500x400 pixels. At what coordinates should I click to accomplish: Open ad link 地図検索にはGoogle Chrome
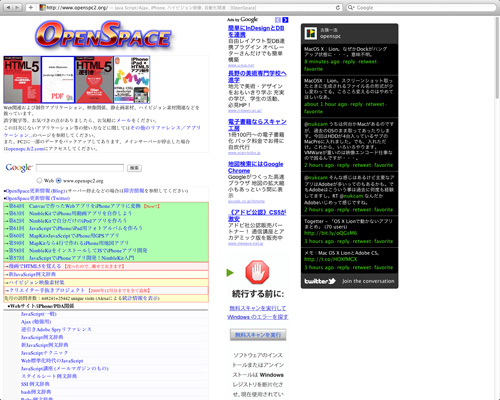tap(256, 167)
